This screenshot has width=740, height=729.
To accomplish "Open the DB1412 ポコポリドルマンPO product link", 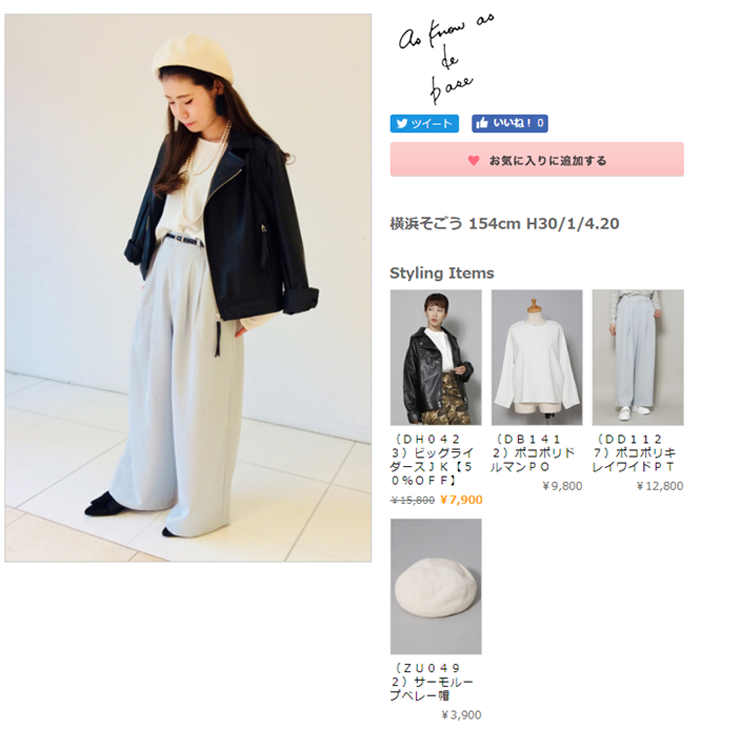I will click(532, 453).
